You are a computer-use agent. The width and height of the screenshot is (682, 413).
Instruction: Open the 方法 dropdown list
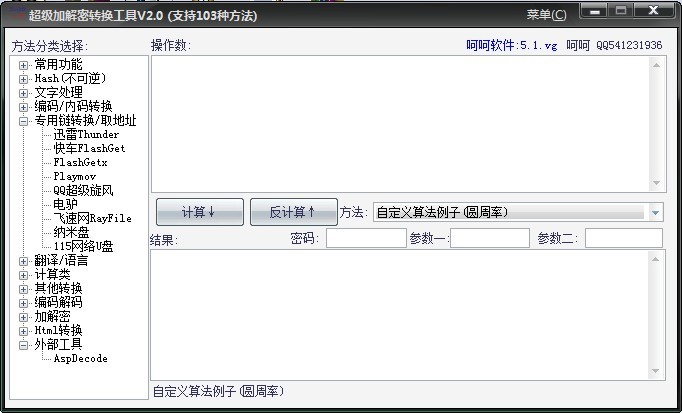pos(655,212)
